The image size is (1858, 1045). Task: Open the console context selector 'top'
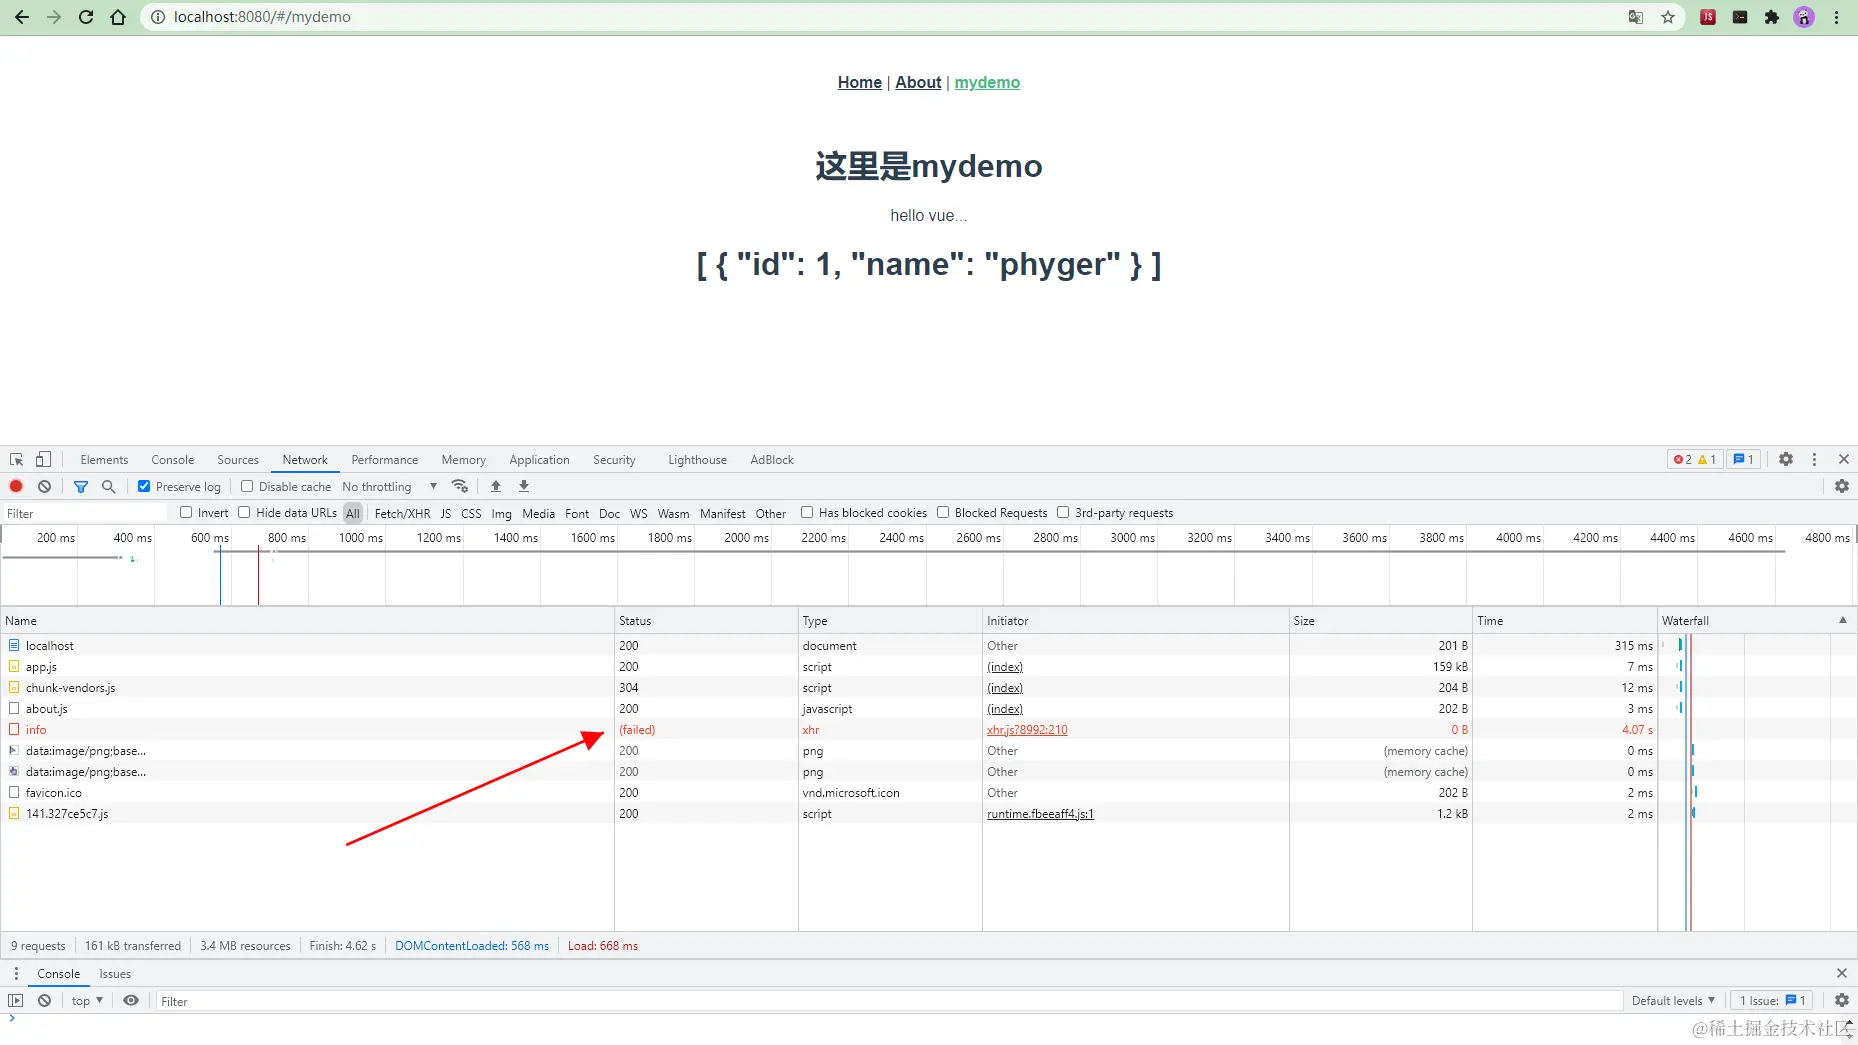pyautogui.click(x=87, y=1001)
